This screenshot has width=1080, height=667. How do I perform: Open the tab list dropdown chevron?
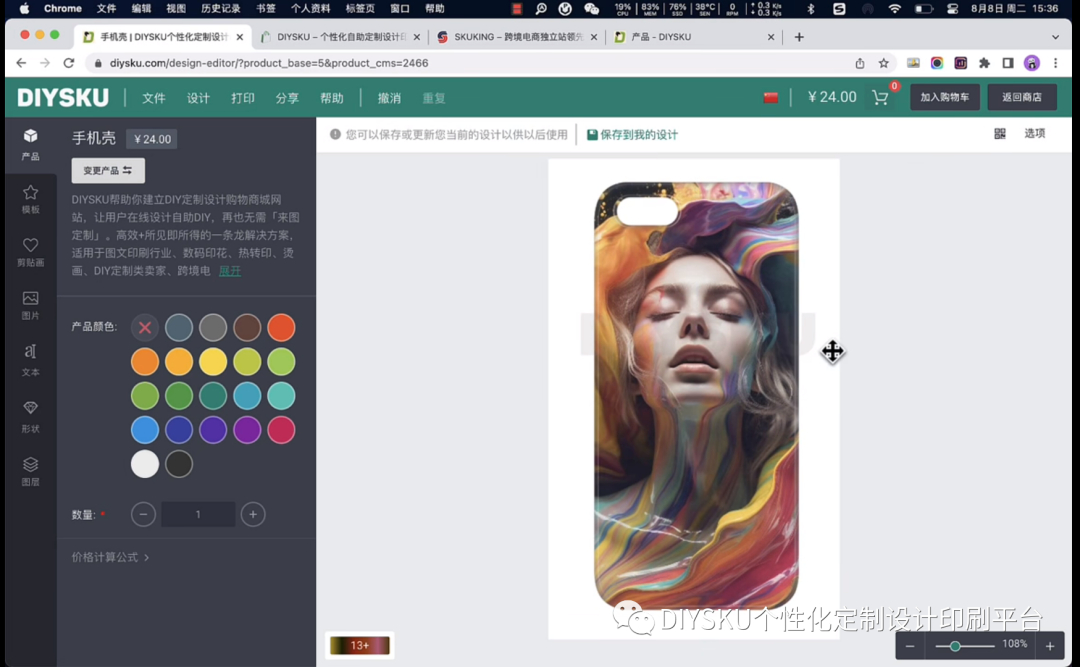[1055, 37]
